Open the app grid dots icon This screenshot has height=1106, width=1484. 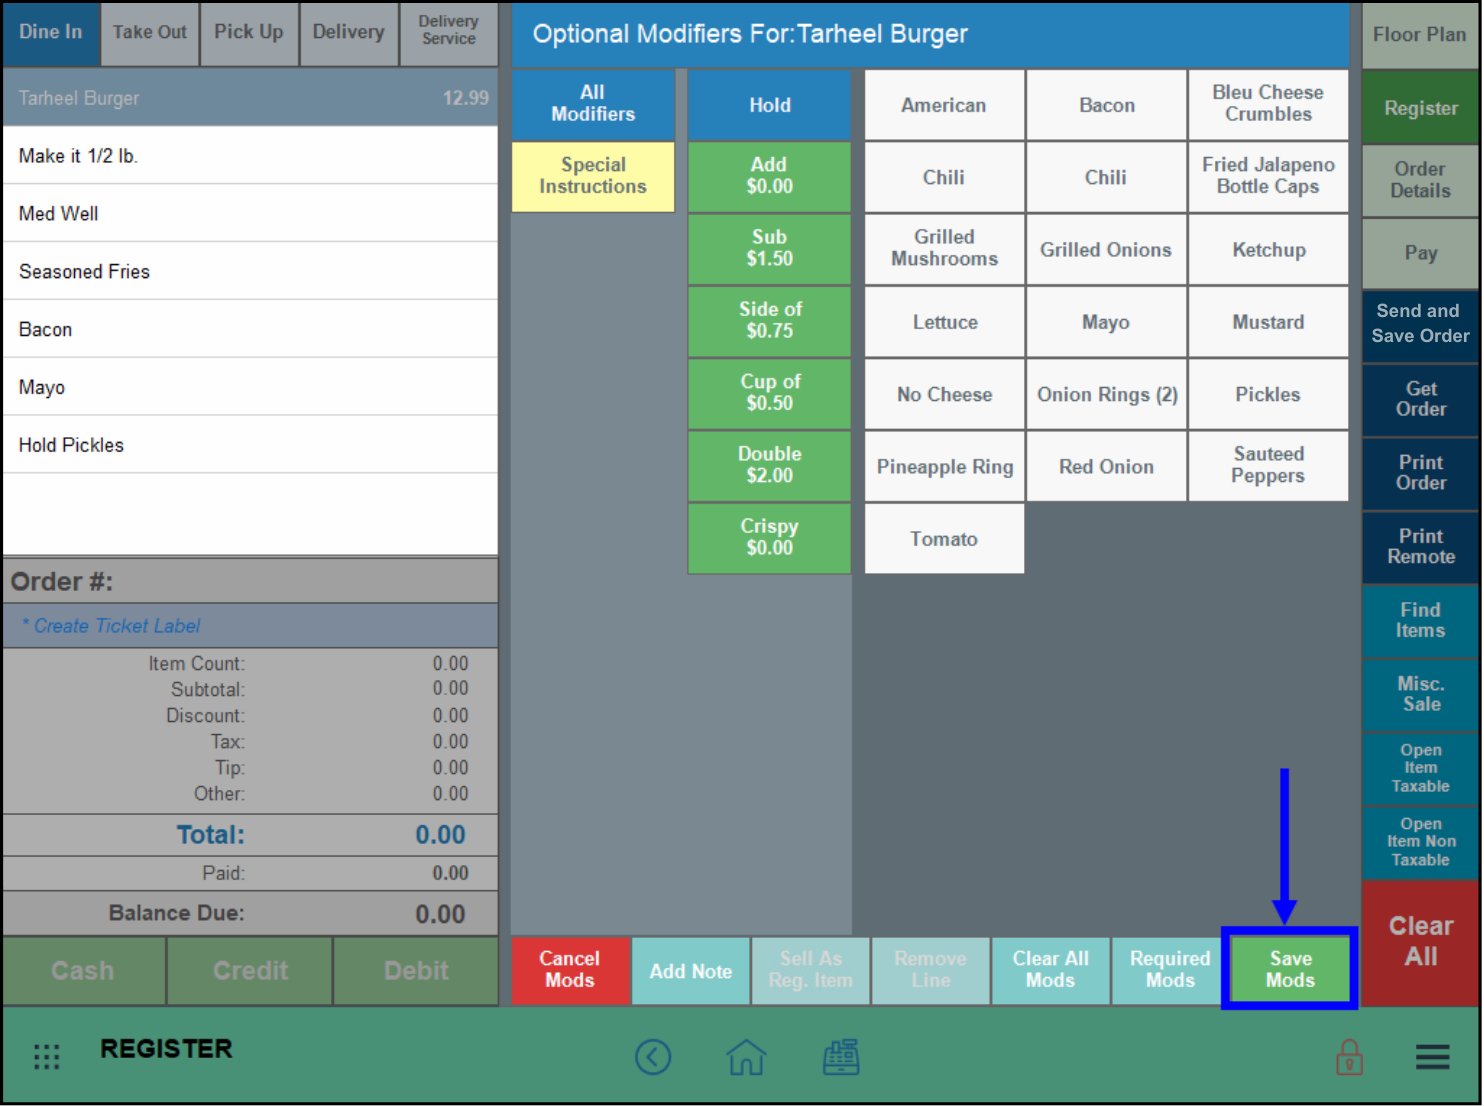(47, 1057)
